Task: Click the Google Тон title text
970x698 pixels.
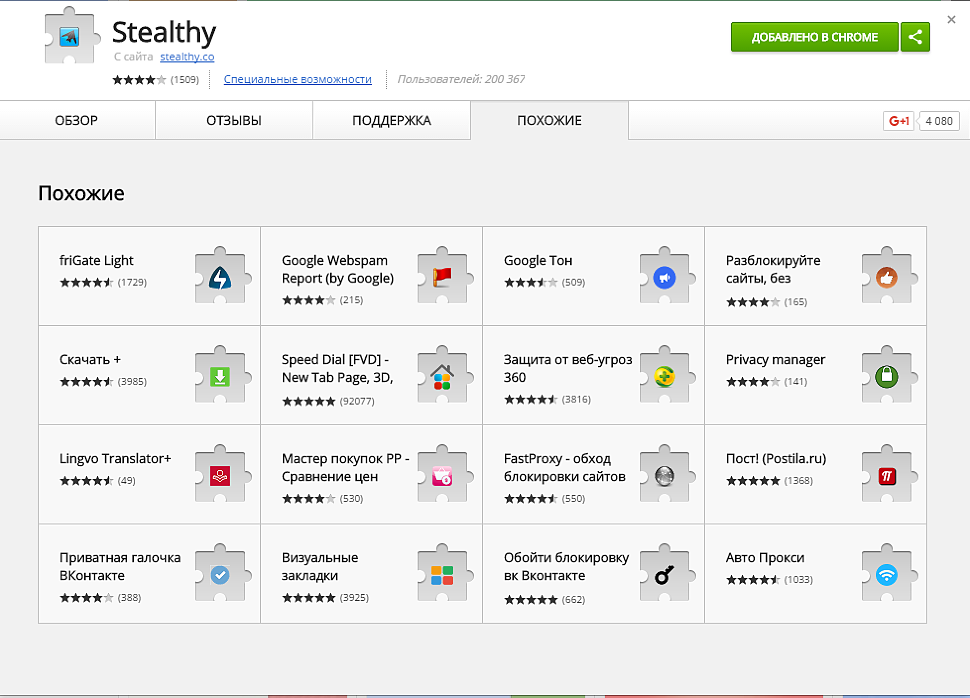Action: tap(538, 261)
